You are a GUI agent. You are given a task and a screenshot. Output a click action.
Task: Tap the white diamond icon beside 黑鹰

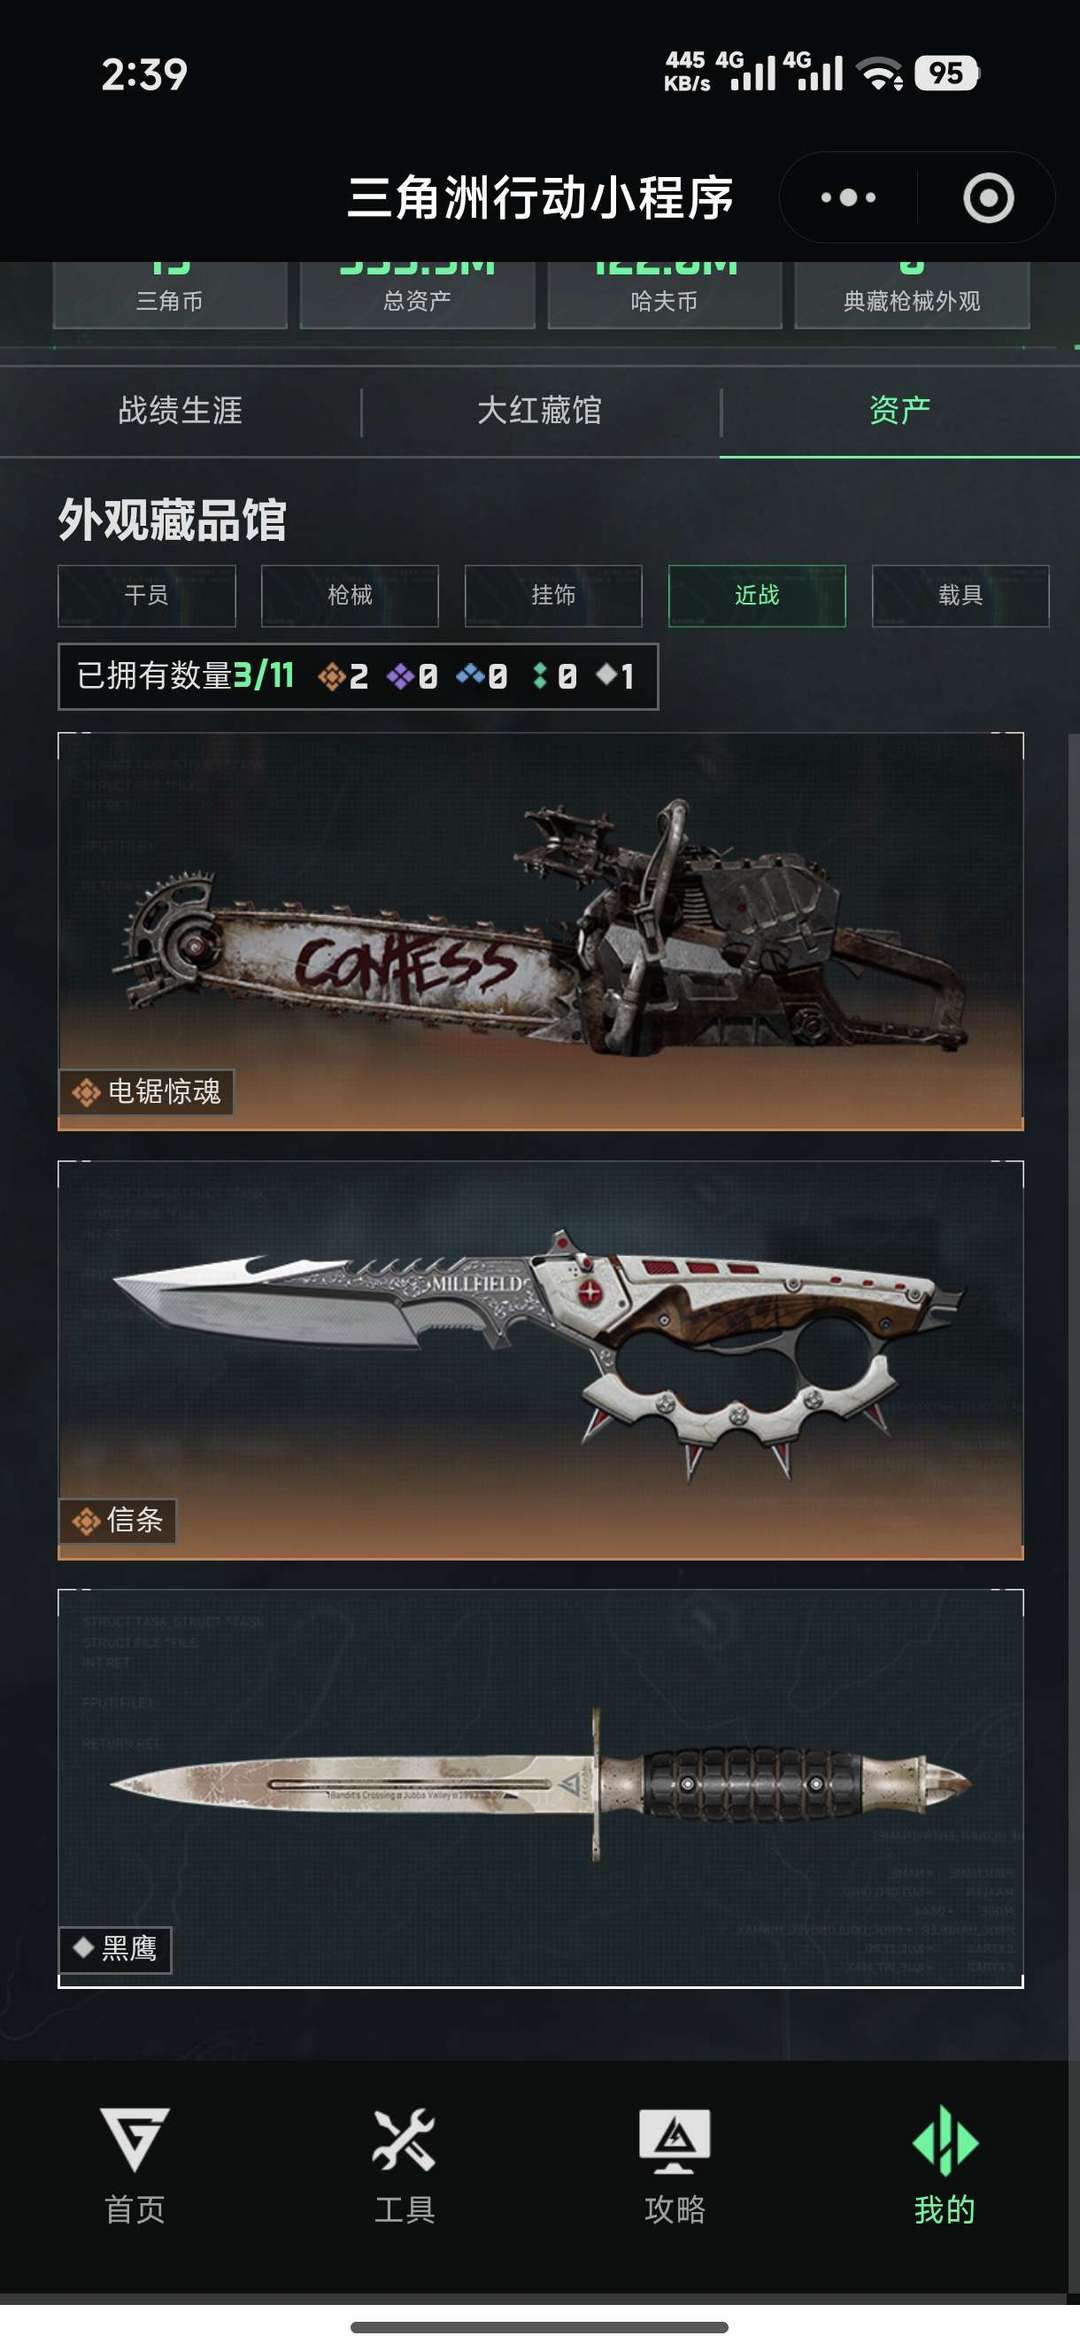(x=84, y=1947)
